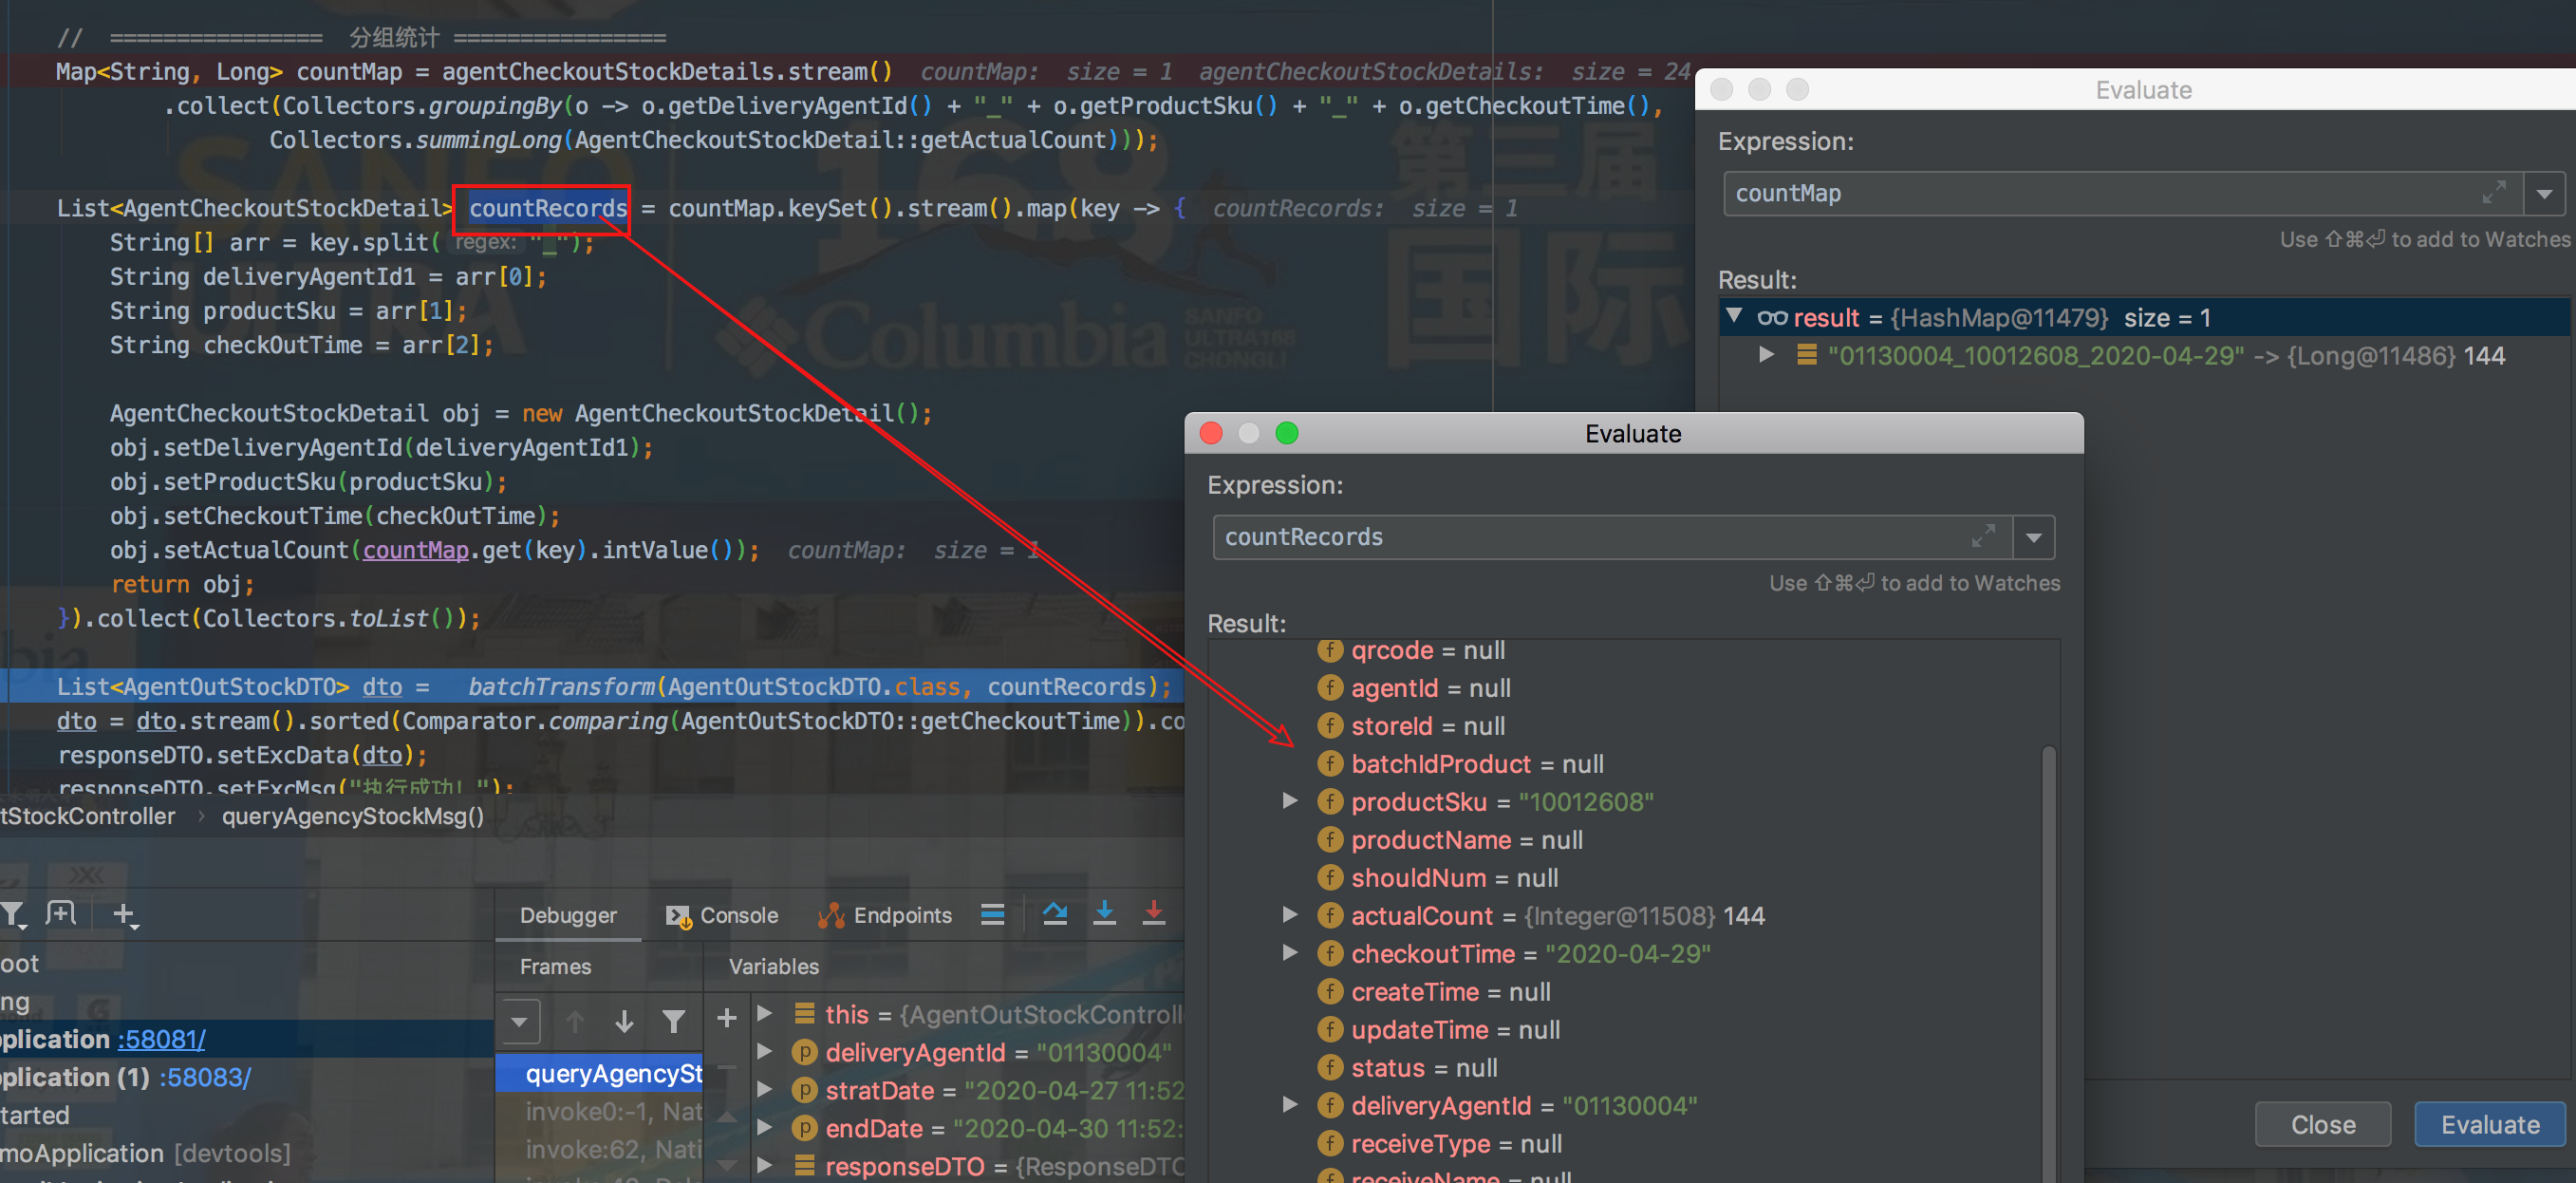Screen dimensions: 2576x1183
Task: Collapse the result HashMap node
Action: point(1734,316)
